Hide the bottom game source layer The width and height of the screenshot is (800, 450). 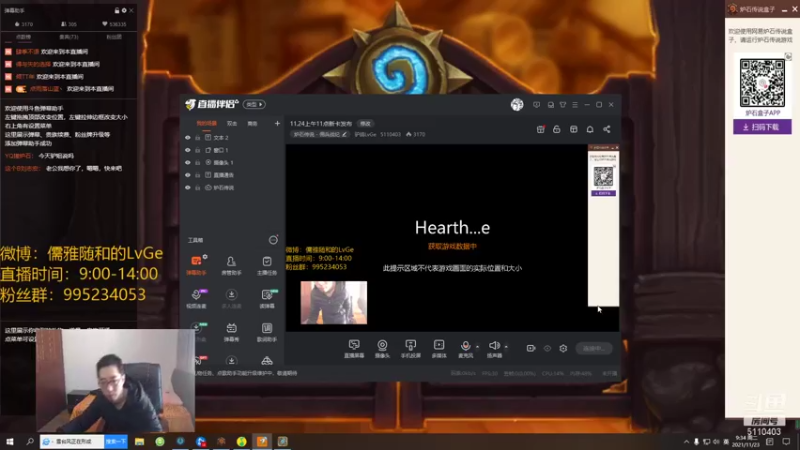click(x=188, y=188)
